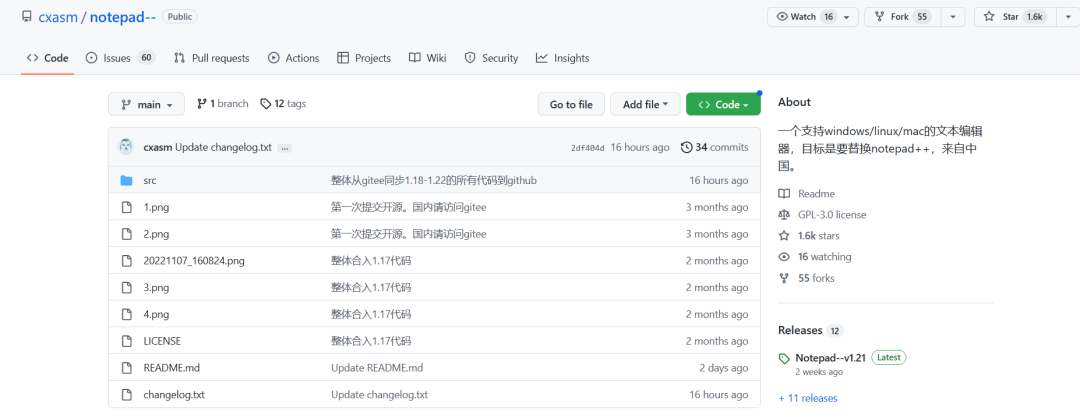View the + 11 releases link
1080x418 pixels.
pyautogui.click(x=808, y=398)
